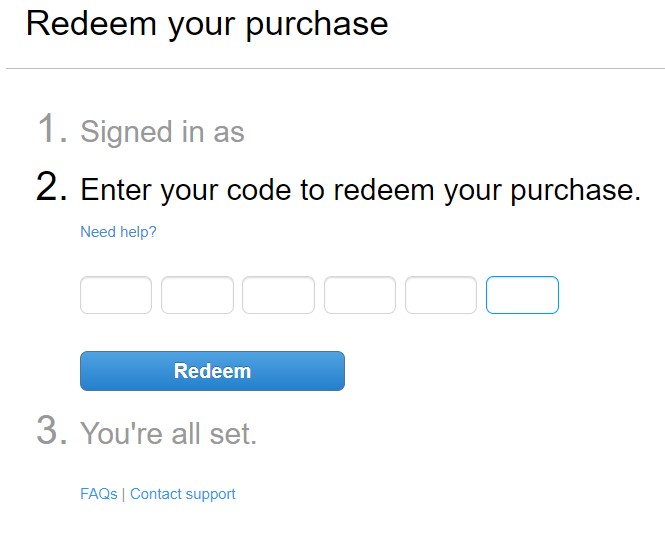Focus the sixth highlighted code box
Viewport: 665px width, 543px height.
tap(522, 295)
